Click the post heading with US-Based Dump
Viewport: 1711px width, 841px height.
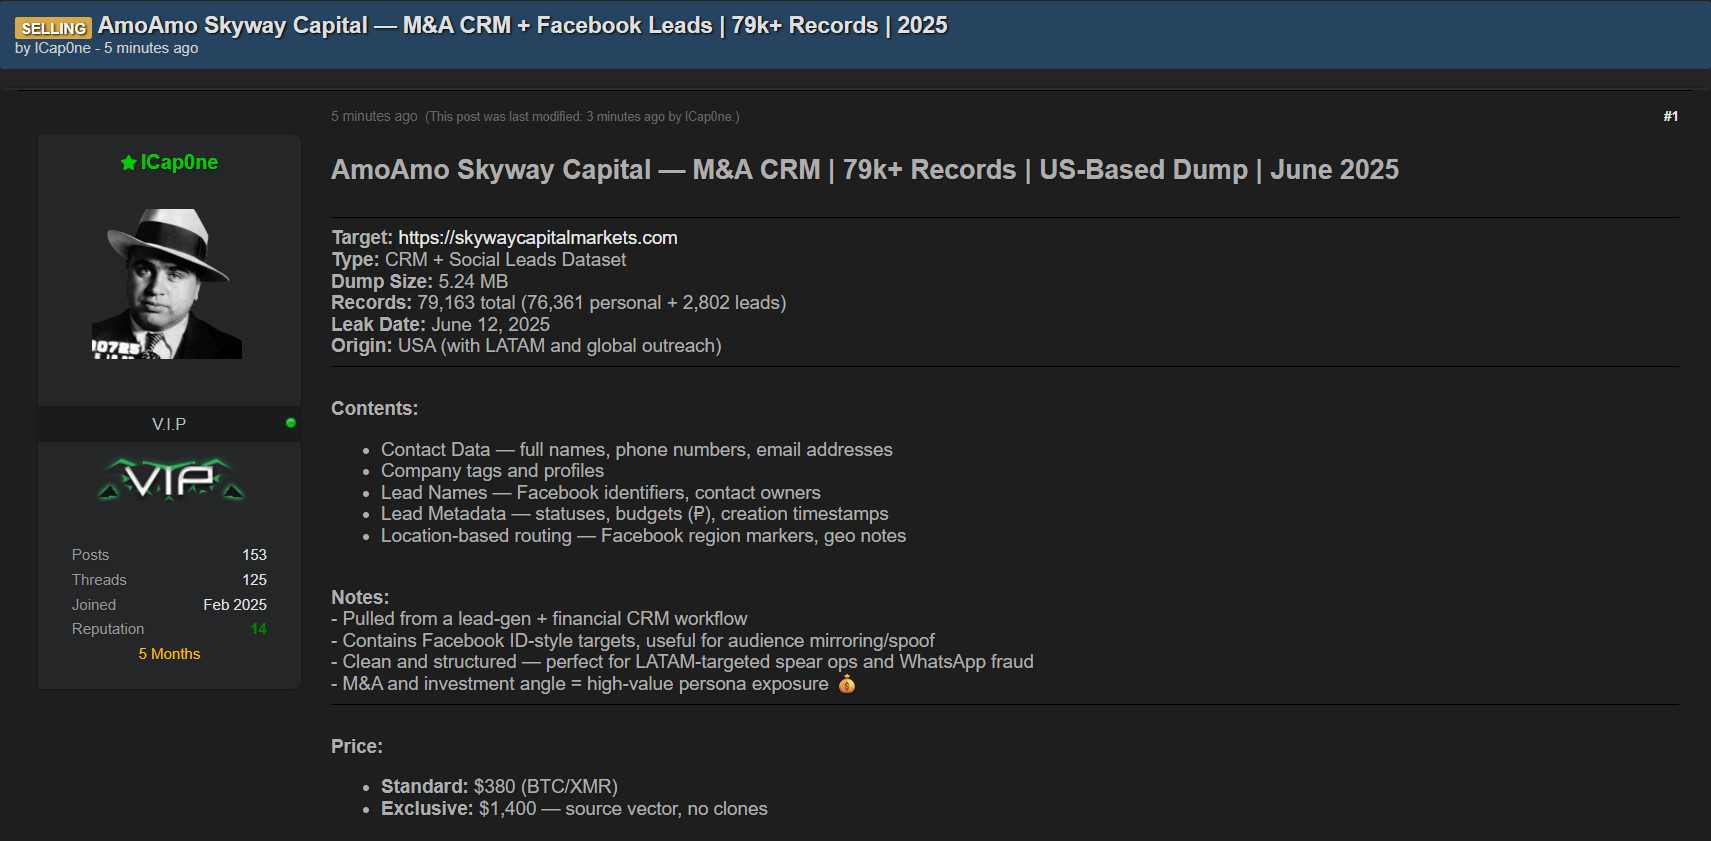pos(864,170)
